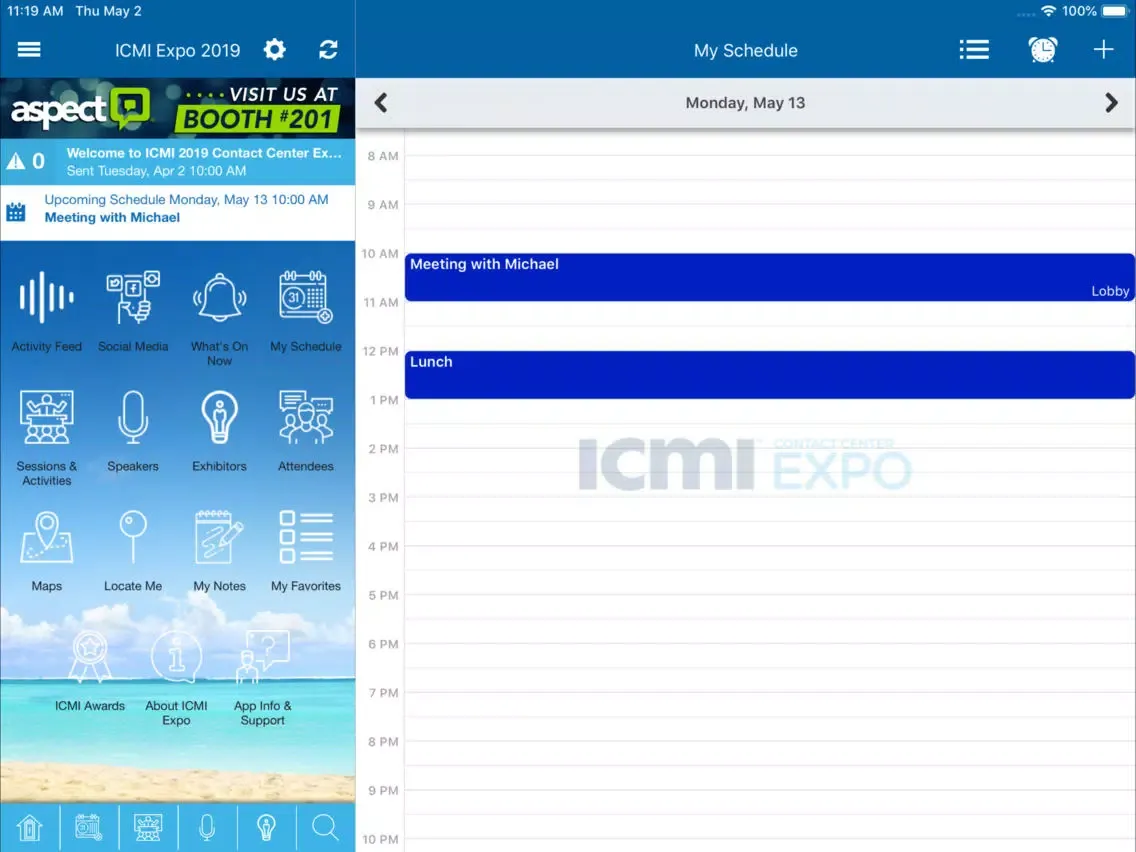The height and width of the screenshot is (852, 1136).
Task: Open Exhibitors
Action: (220, 432)
